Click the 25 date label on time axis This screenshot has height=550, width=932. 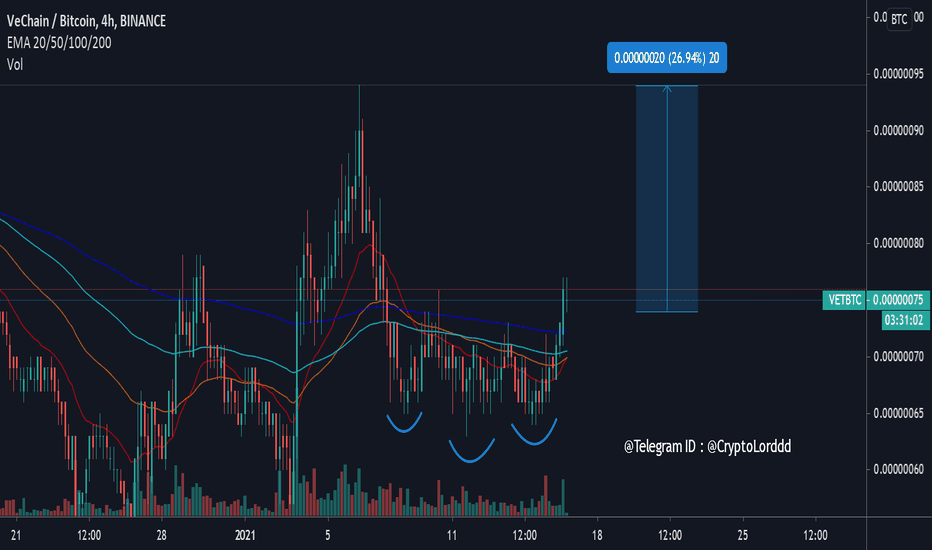(x=742, y=535)
